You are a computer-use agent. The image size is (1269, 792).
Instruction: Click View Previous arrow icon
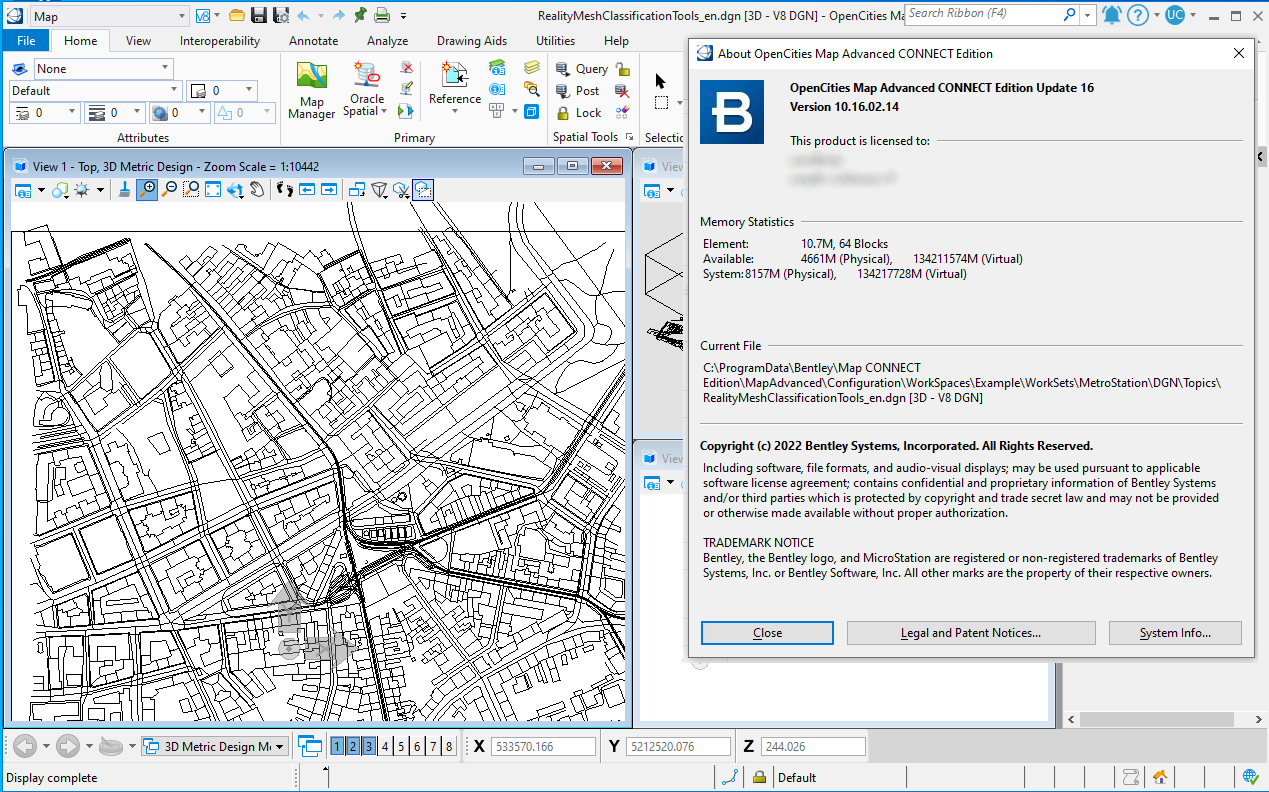point(306,189)
